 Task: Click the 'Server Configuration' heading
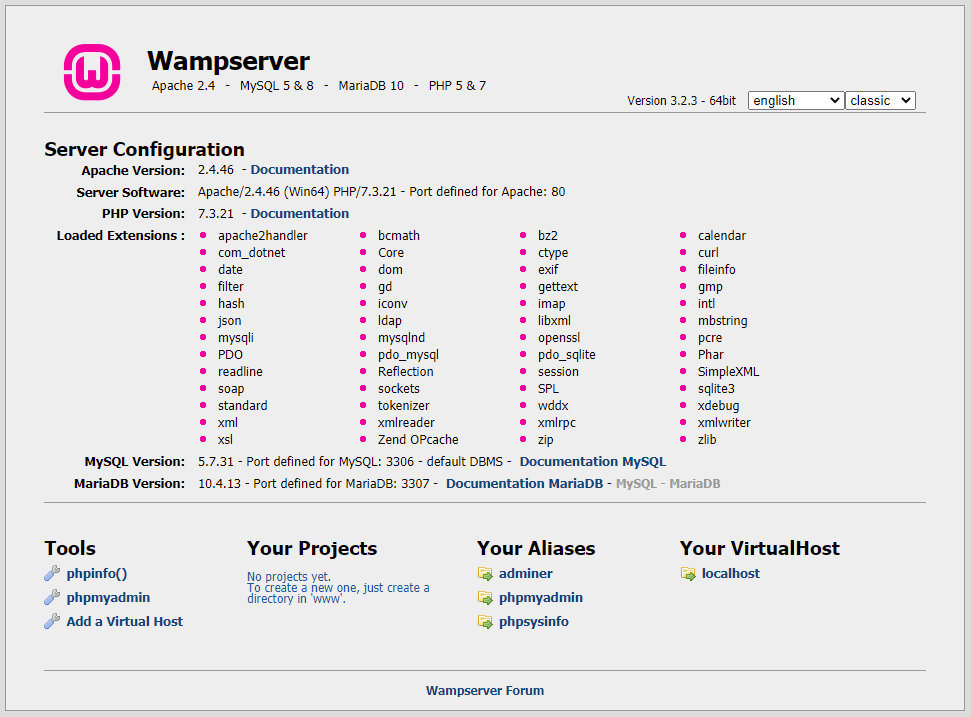144,150
